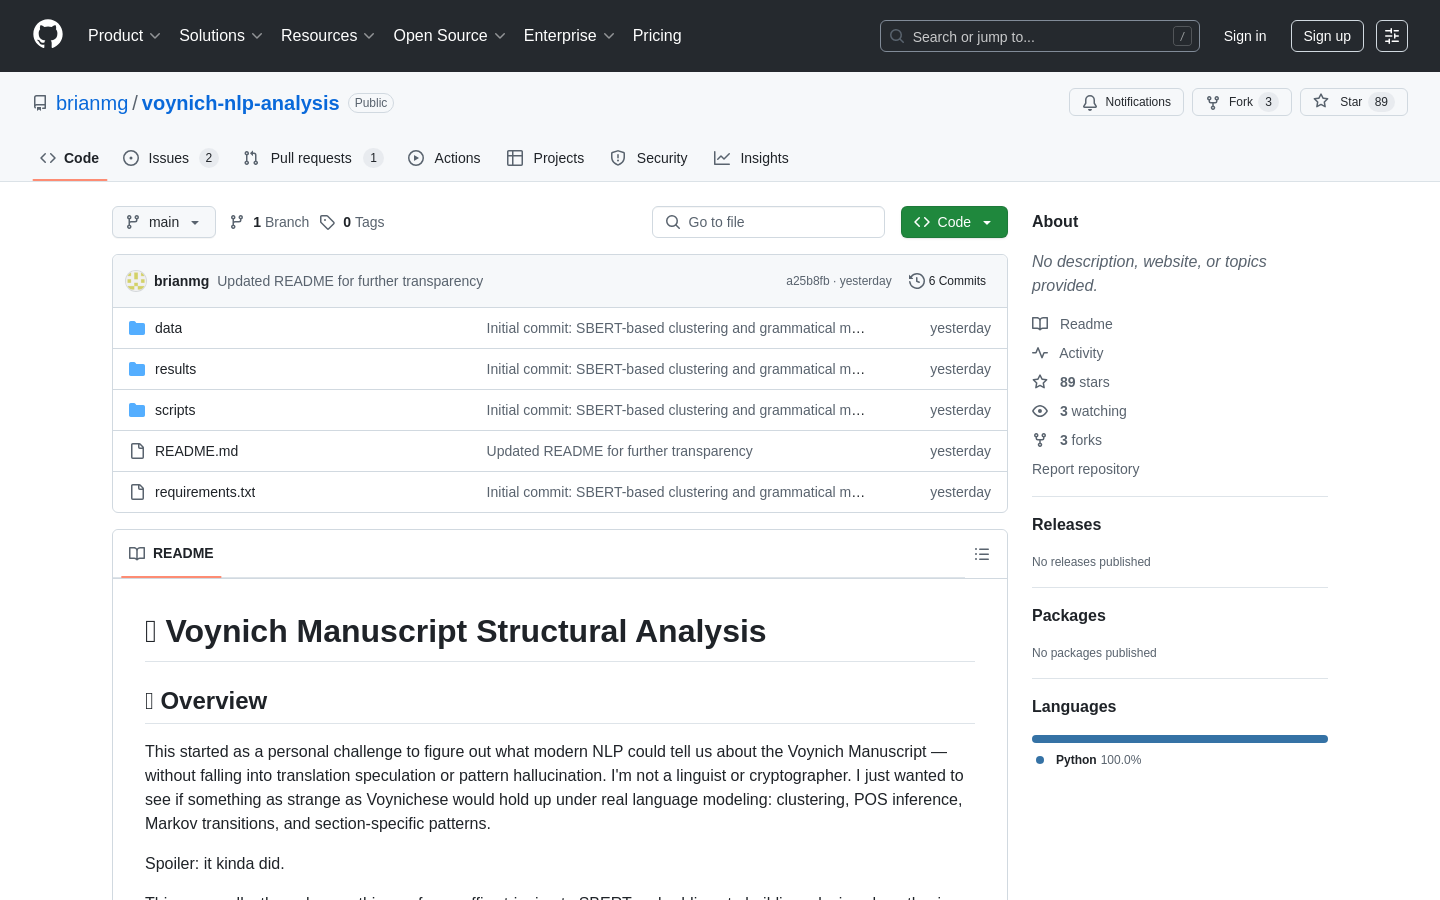Screen dimensions: 1440x900
Task: Switch to the Projects tab
Action: [x=545, y=158]
